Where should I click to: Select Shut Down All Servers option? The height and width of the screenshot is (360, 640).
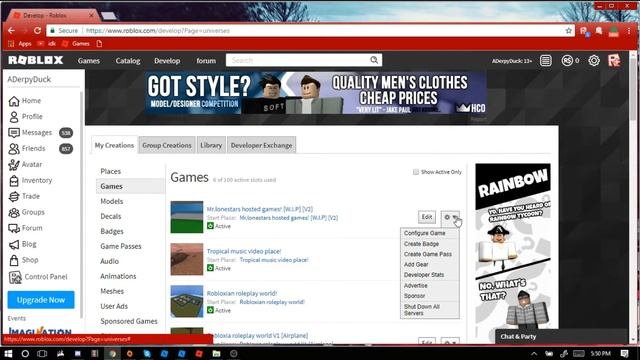(x=430, y=310)
